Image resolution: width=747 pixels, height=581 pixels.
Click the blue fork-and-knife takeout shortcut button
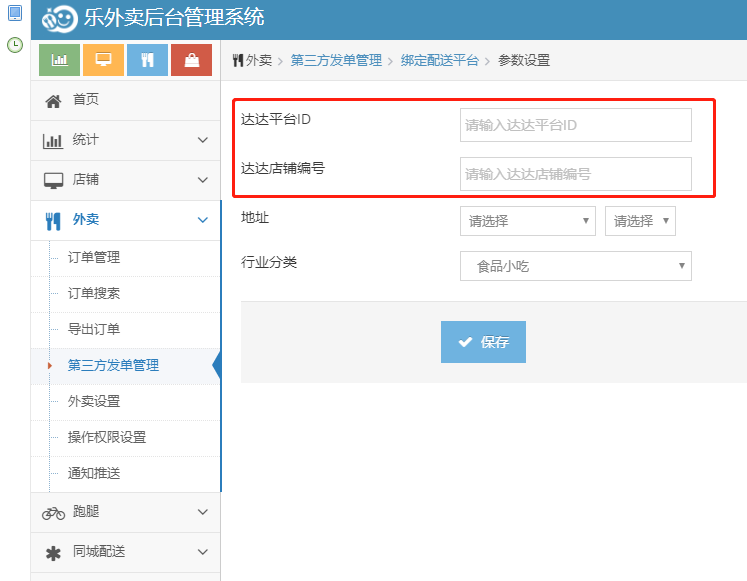coord(148,60)
